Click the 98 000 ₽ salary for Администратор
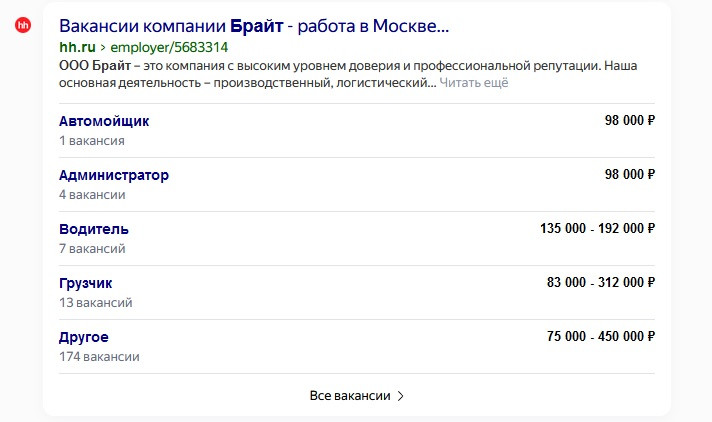 [629, 174]
